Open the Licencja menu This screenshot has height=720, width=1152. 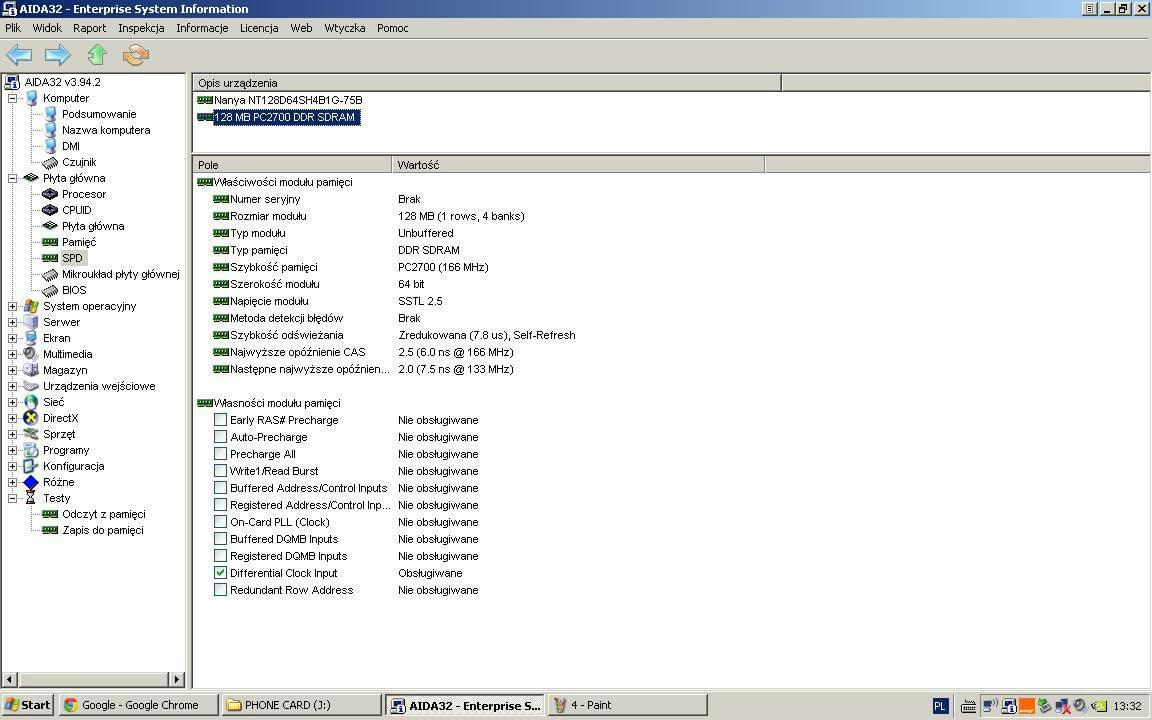click(x=259, y=28)
